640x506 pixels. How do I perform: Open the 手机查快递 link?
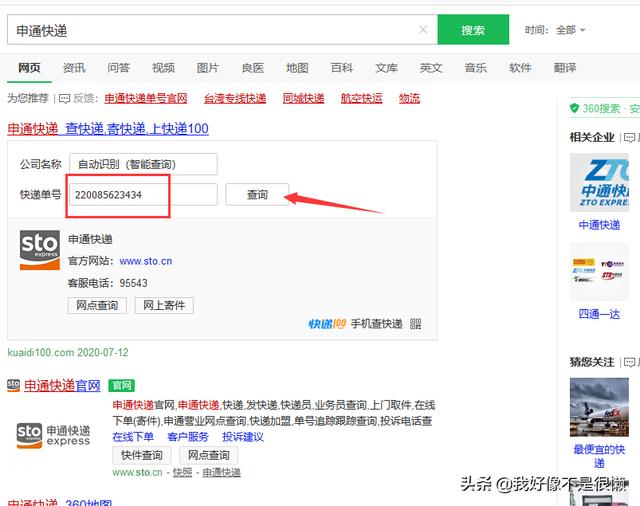click(376, 324)
